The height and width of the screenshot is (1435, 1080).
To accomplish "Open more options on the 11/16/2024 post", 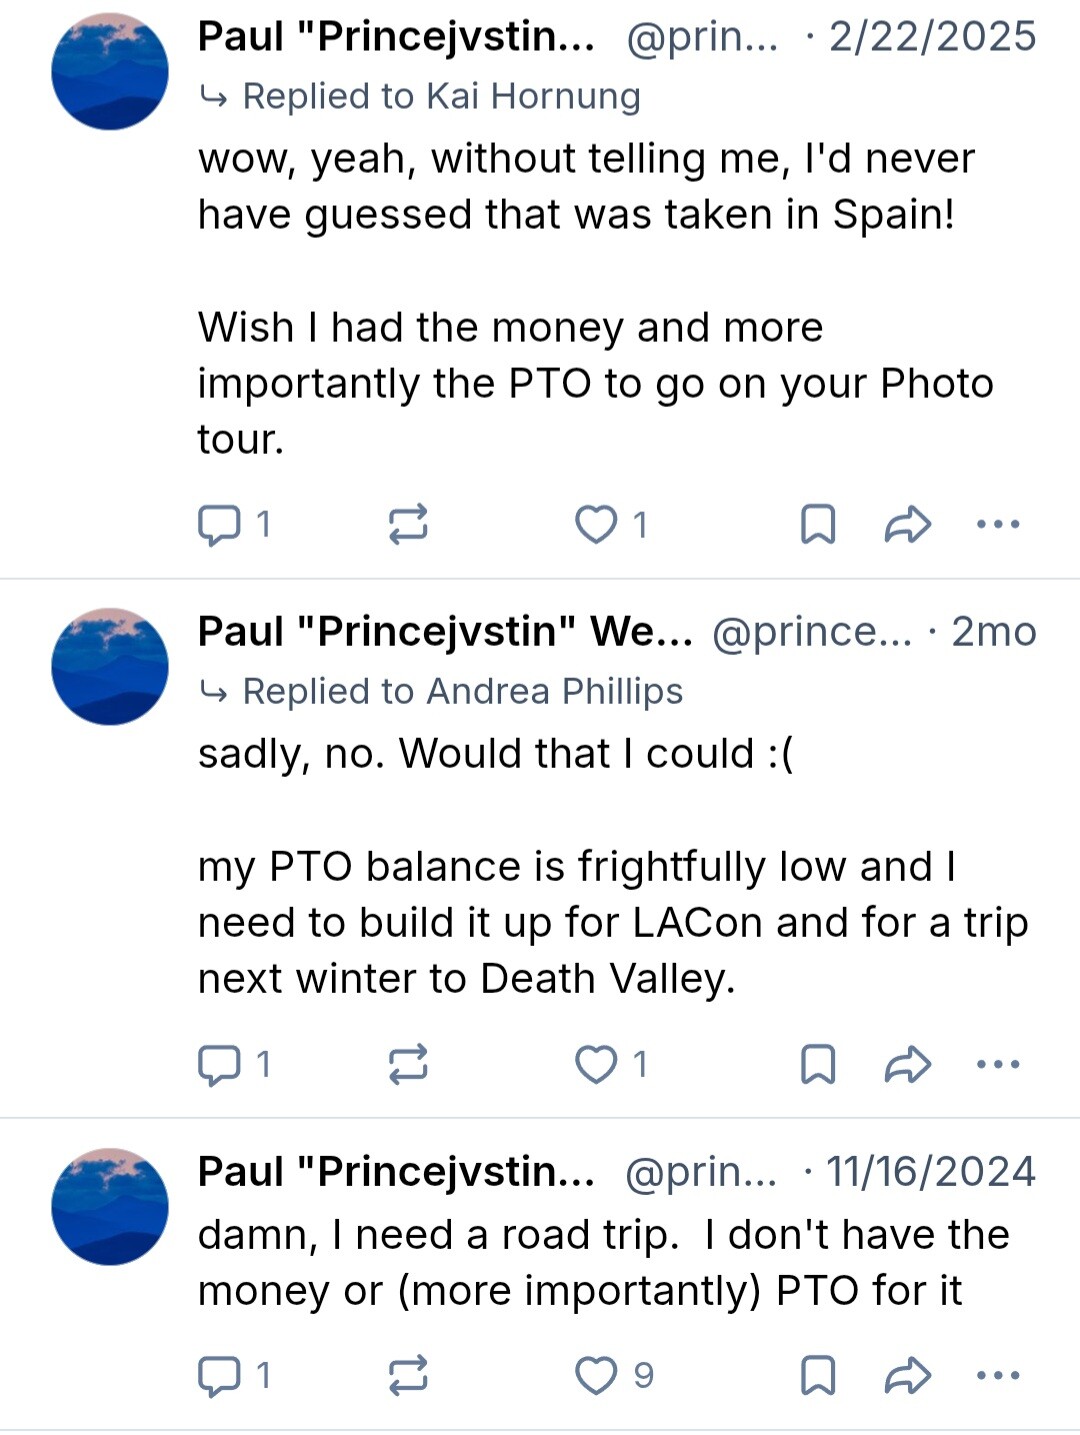I will click(997, 1376).
